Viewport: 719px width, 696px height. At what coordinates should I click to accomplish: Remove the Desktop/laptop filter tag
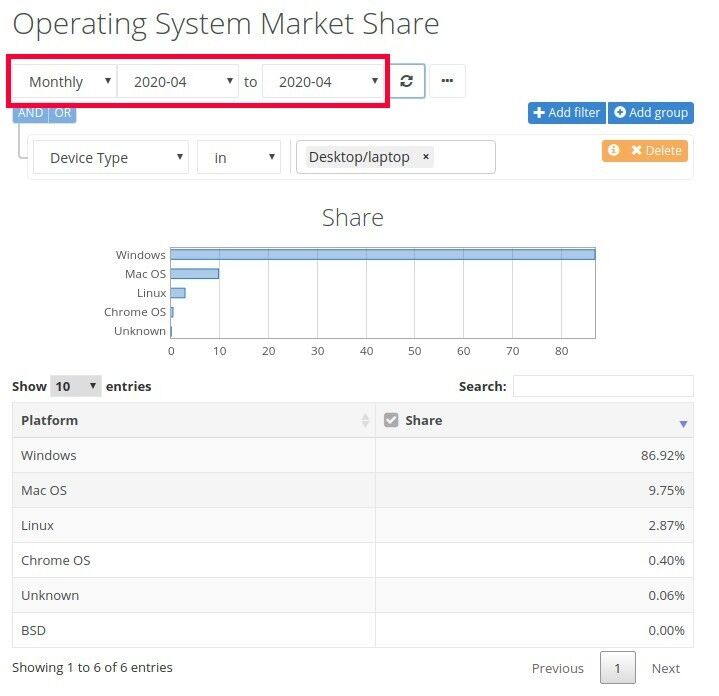point(425,157)
